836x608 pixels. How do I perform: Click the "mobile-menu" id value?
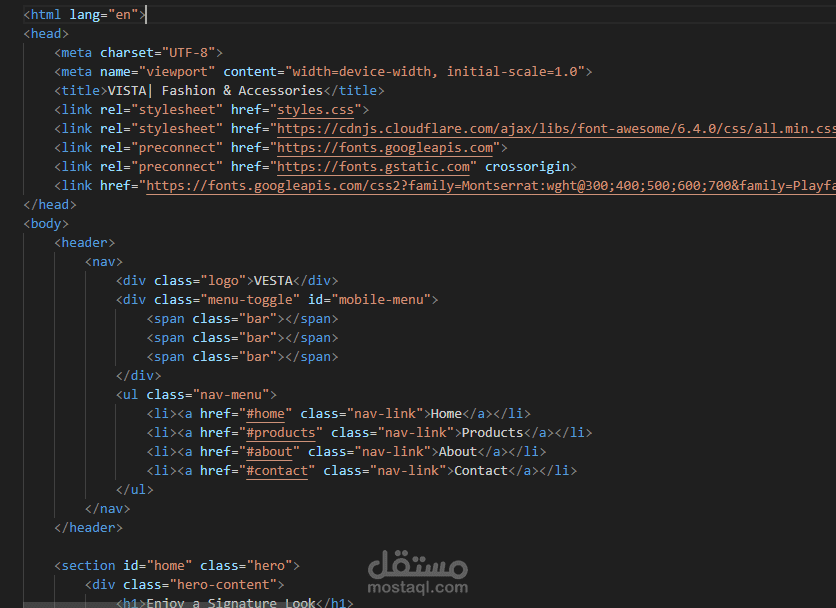coord(381,300)
